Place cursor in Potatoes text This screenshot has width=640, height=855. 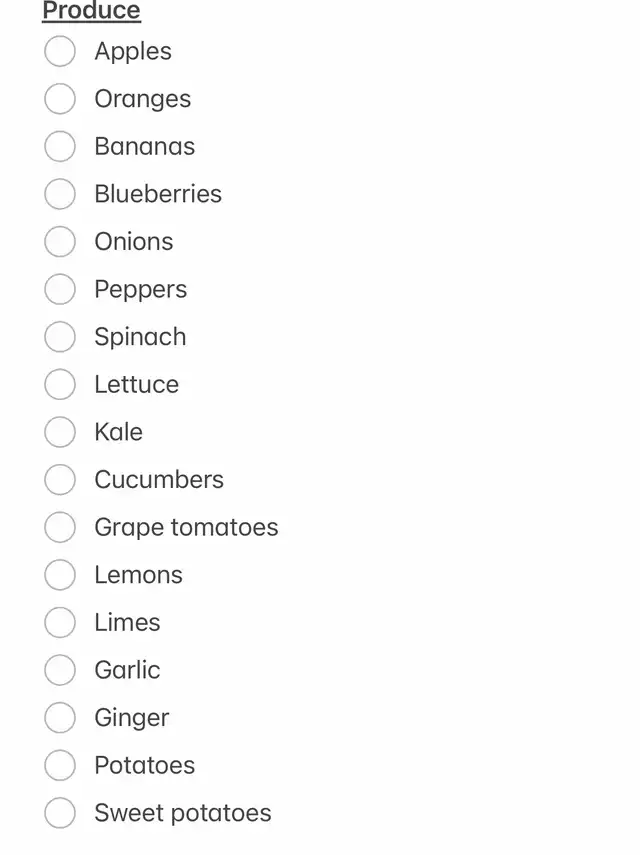pyautogui.click(x=144, y=765)
